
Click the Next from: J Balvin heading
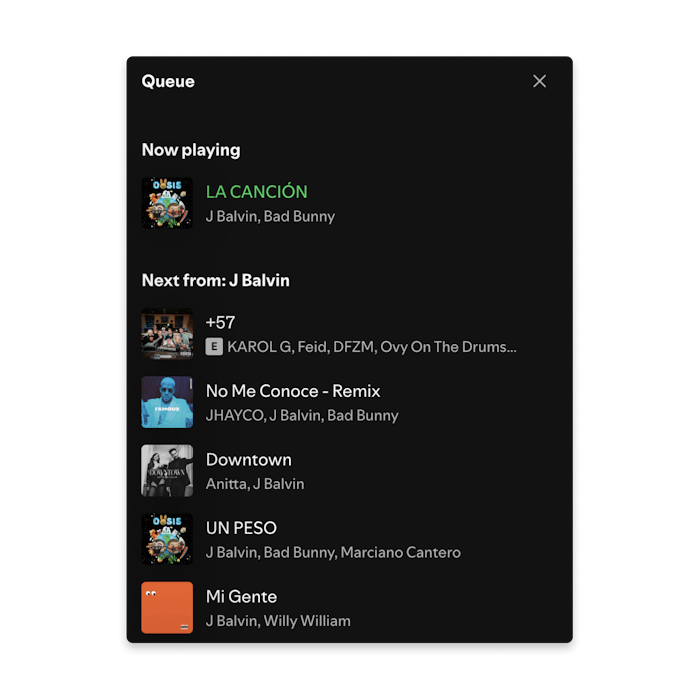(x=216, y=280)
